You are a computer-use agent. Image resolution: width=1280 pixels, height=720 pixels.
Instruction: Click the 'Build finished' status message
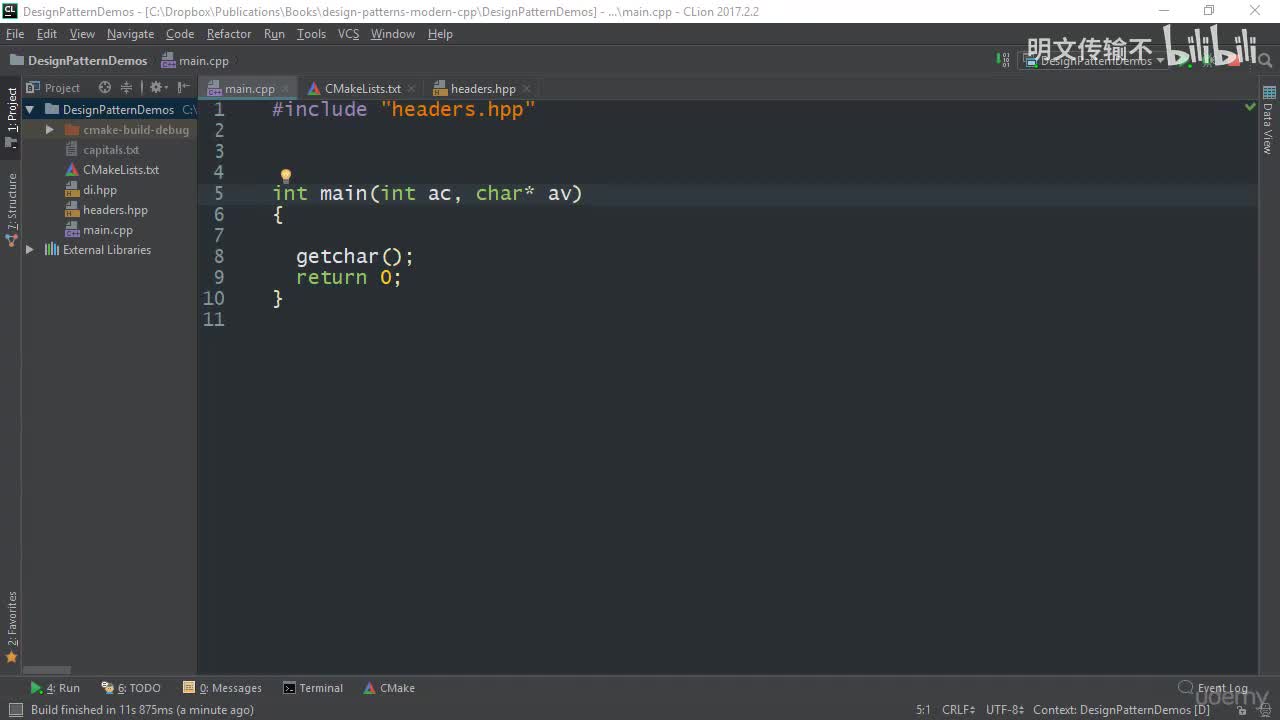pyautogui.click(x=142, y=710)
